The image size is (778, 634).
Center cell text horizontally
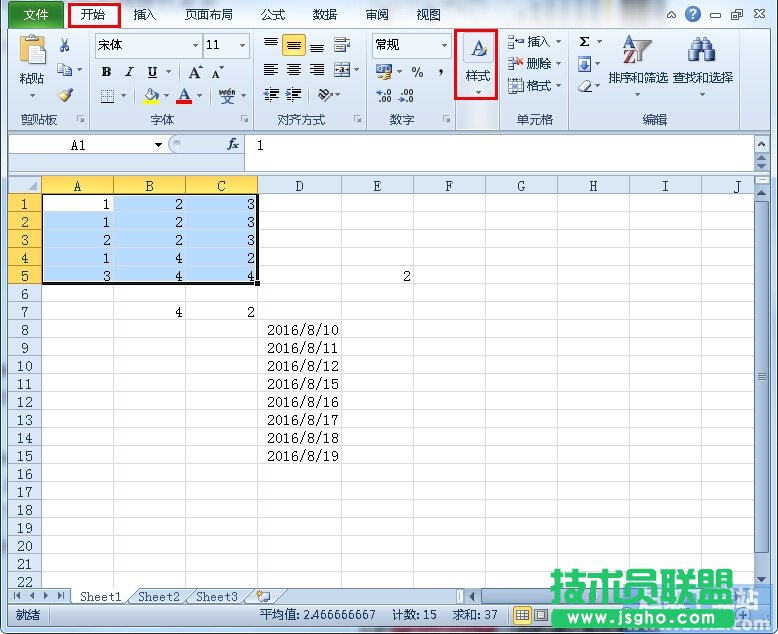pos(293,69)
